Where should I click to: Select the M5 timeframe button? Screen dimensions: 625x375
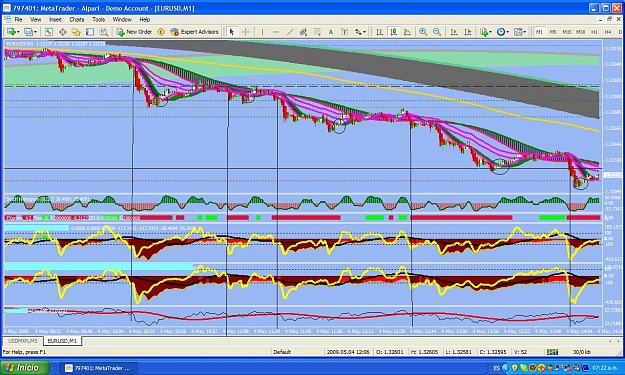pyautogui.click(x=553, y=32)
